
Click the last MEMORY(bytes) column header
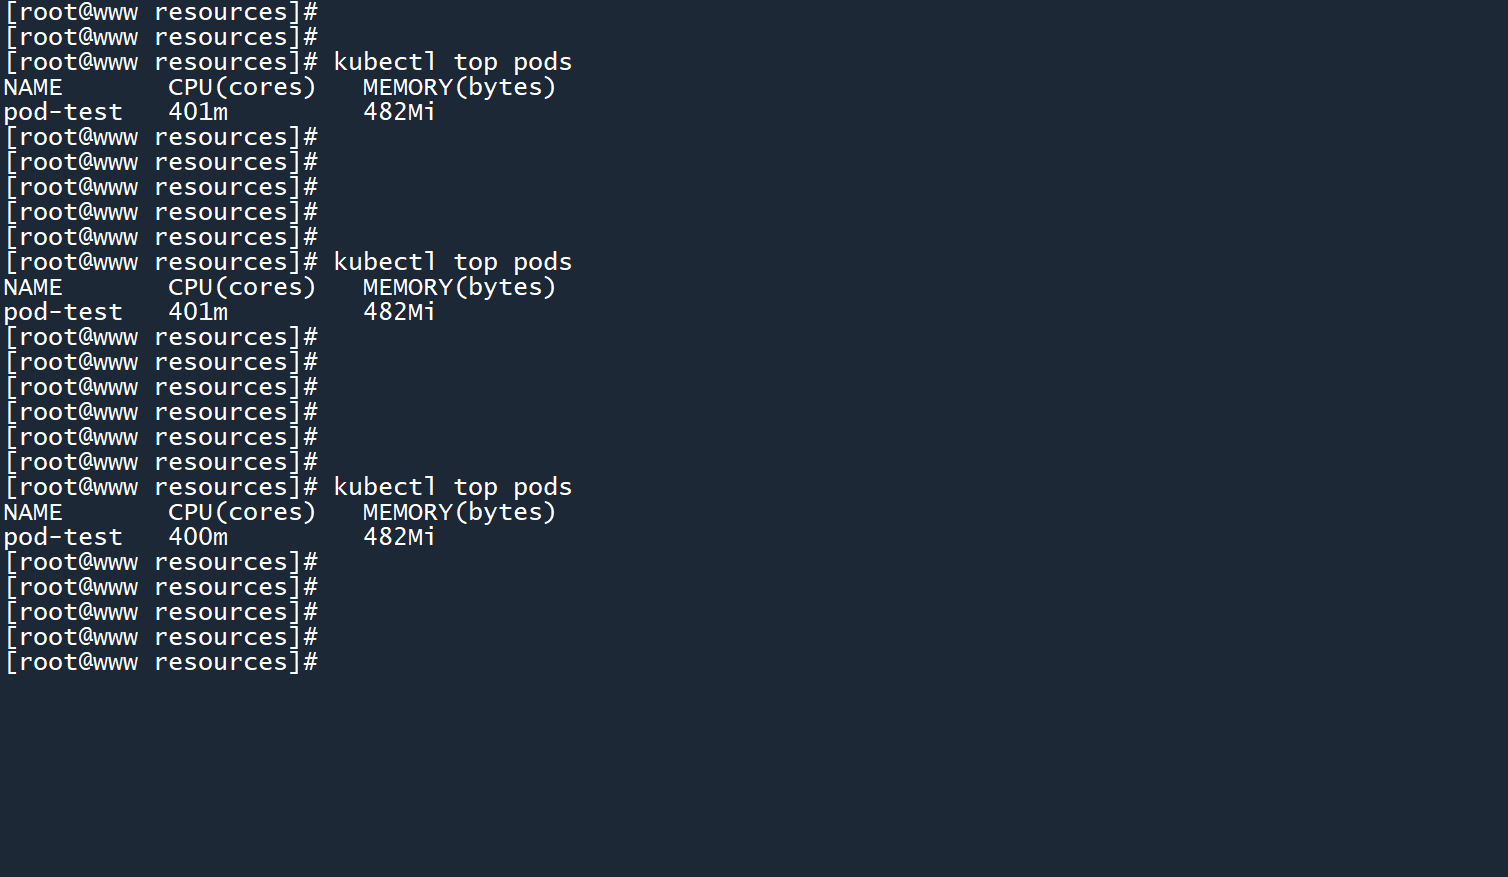pyautogui.click(x=459, y=513)
